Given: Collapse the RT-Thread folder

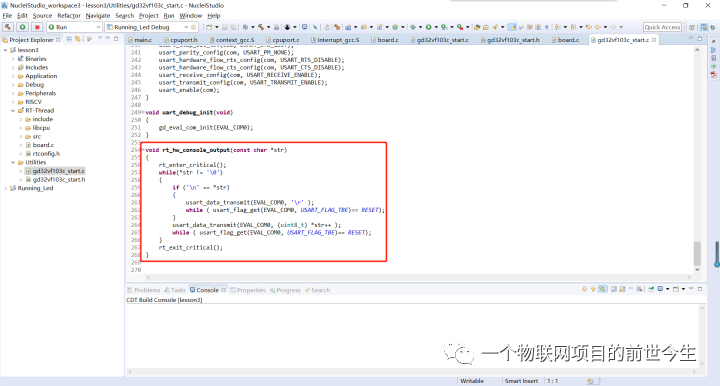Looking at the screenshot, I should point(13,111).
